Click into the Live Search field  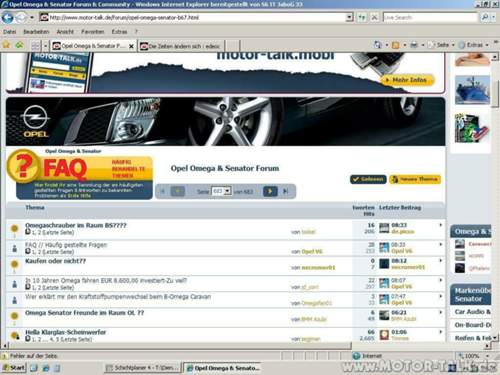click(x=430, y=17)
